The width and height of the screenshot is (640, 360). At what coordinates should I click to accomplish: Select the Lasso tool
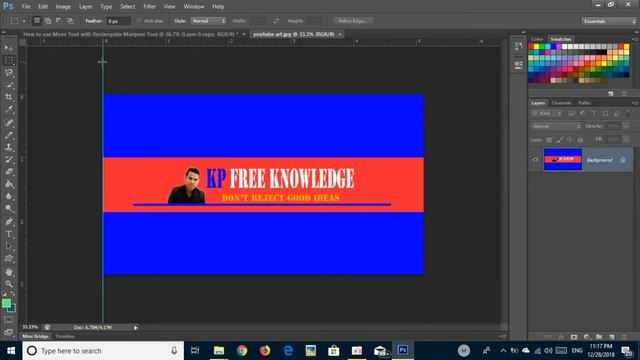point(9,73)
